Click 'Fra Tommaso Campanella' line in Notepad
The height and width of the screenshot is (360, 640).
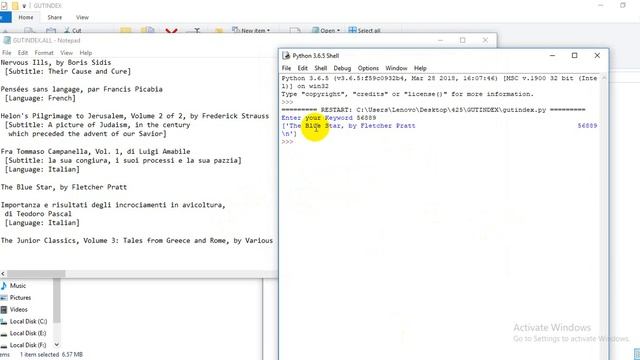click(95, 151)
